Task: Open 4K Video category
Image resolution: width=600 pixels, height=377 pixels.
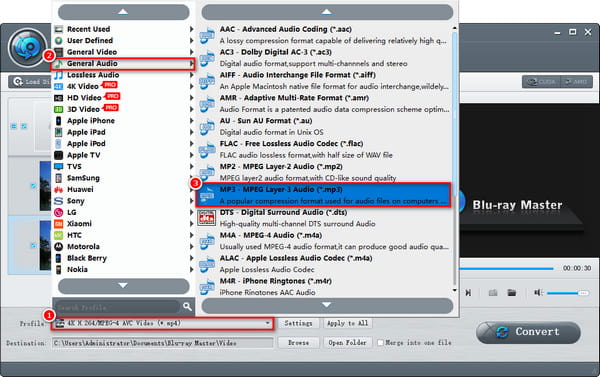Action: [123, 86]
